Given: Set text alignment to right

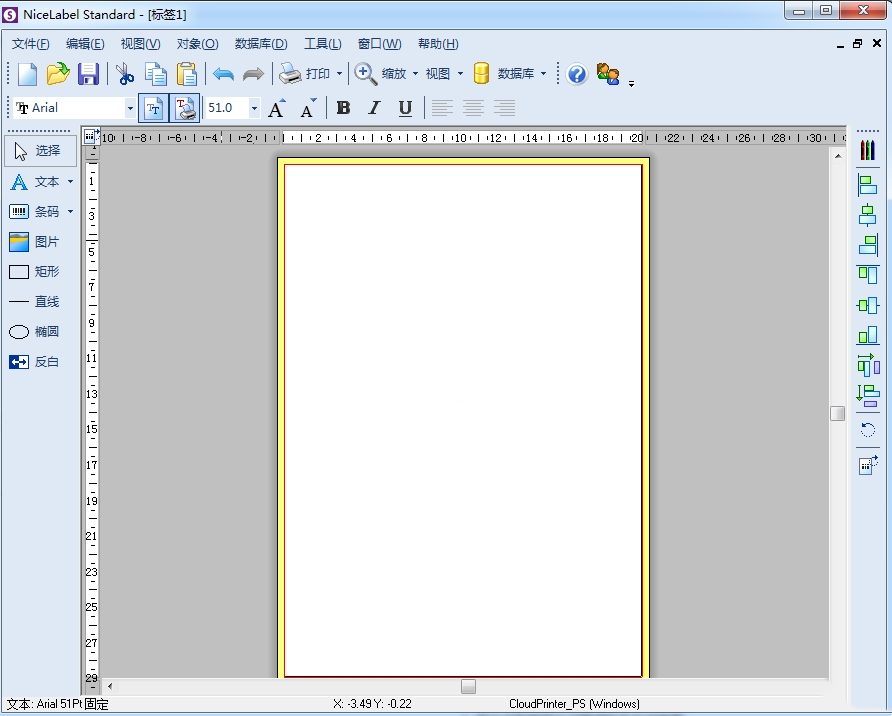Looking at the screenshot, I should 505,107.
